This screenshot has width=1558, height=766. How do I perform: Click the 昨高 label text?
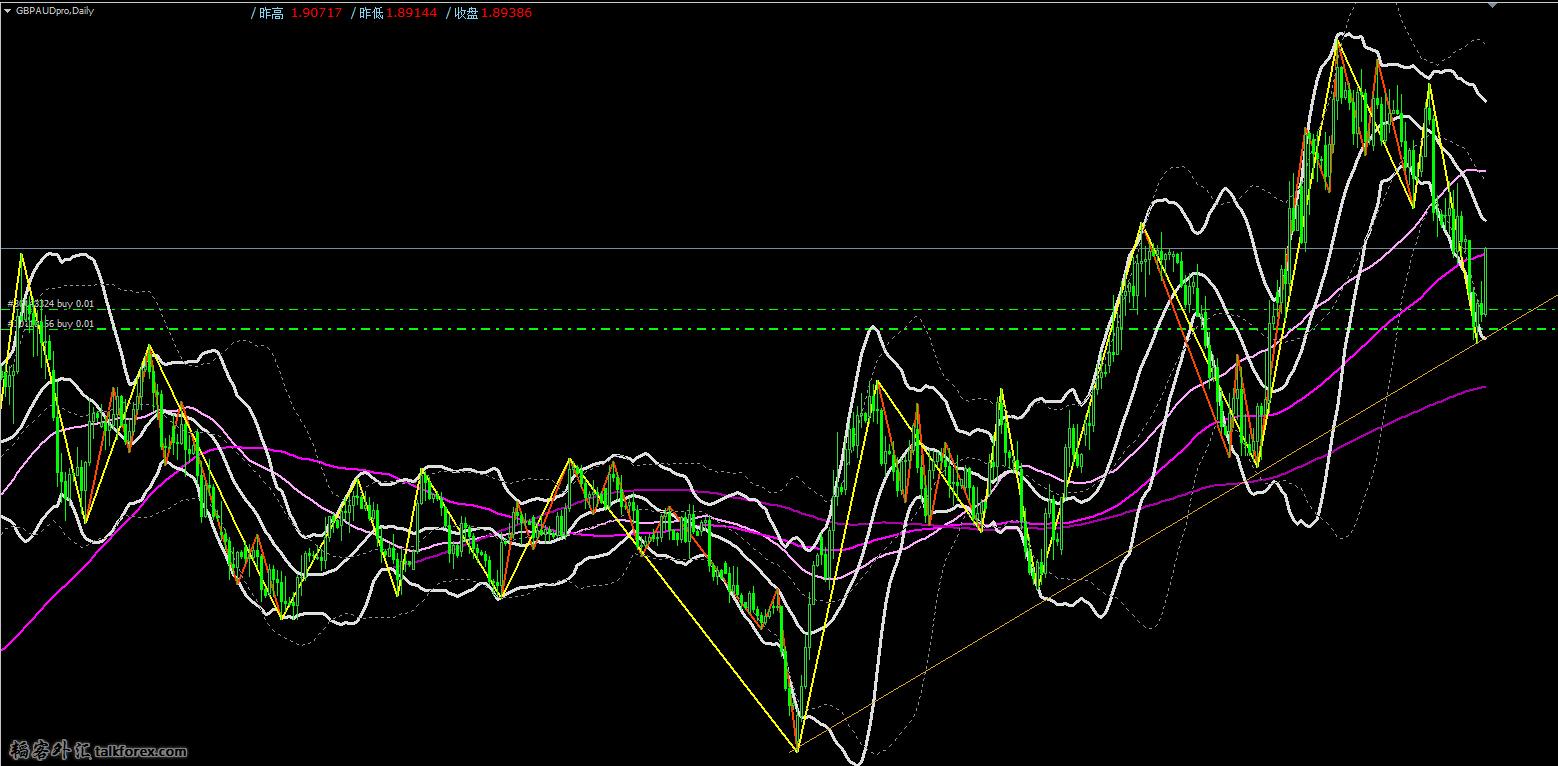[270, 13]
